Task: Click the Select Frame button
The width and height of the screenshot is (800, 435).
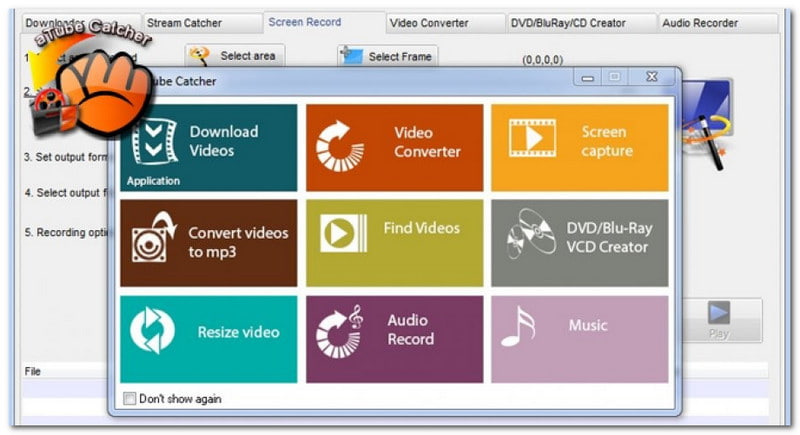Action: [x=387, y=56]
